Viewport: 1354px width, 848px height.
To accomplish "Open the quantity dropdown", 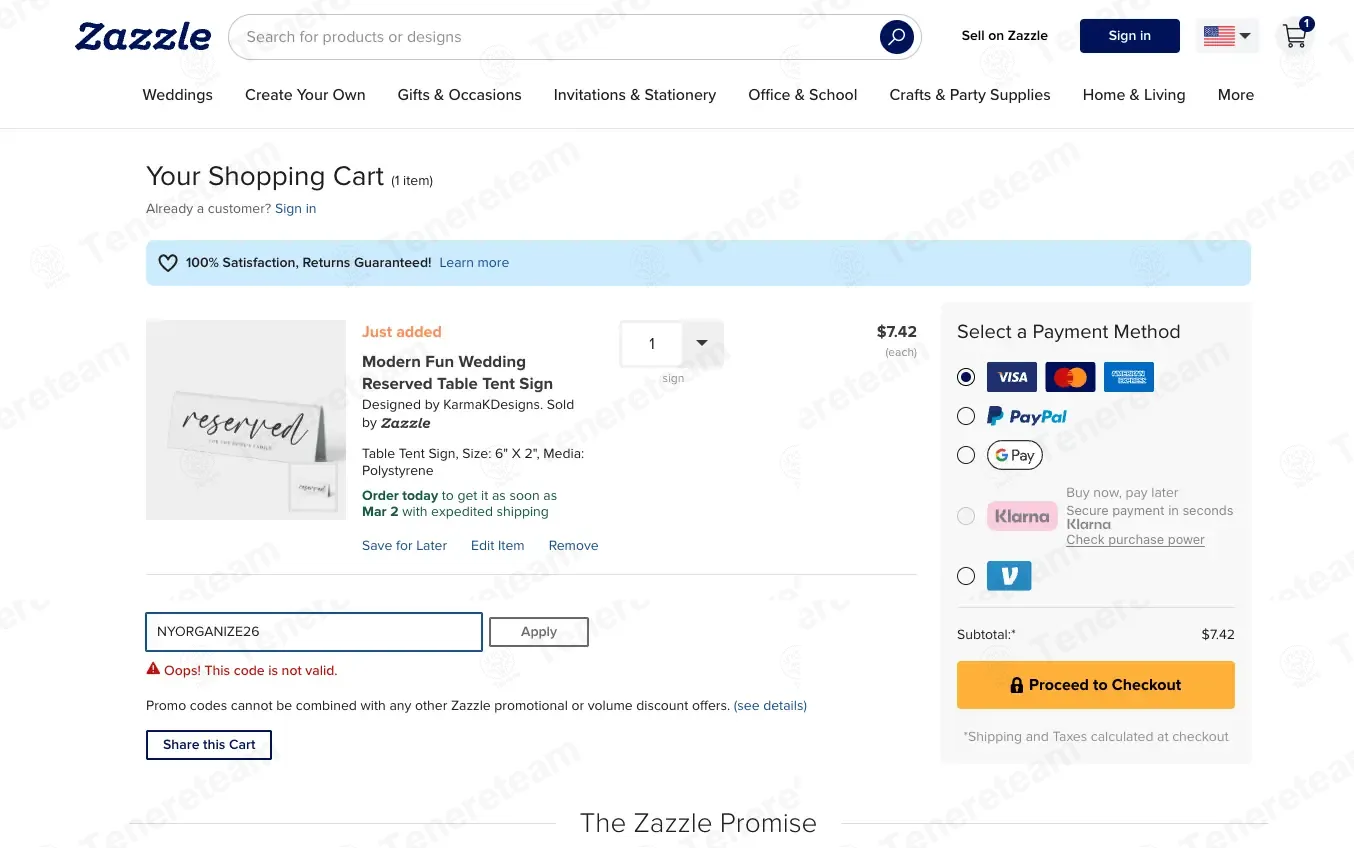I will click(x=702, y=343).
